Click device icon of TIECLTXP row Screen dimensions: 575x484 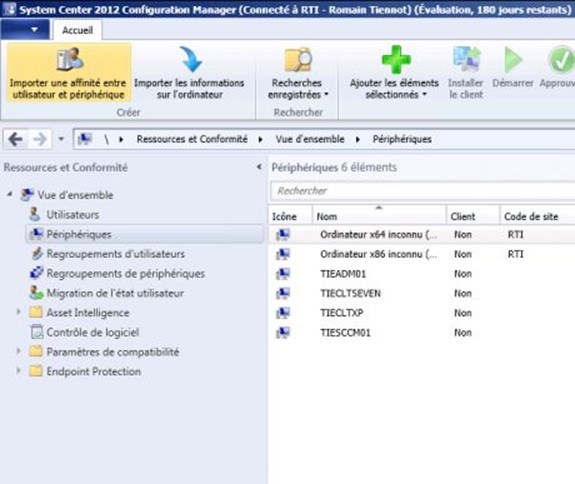click(283, 313)
